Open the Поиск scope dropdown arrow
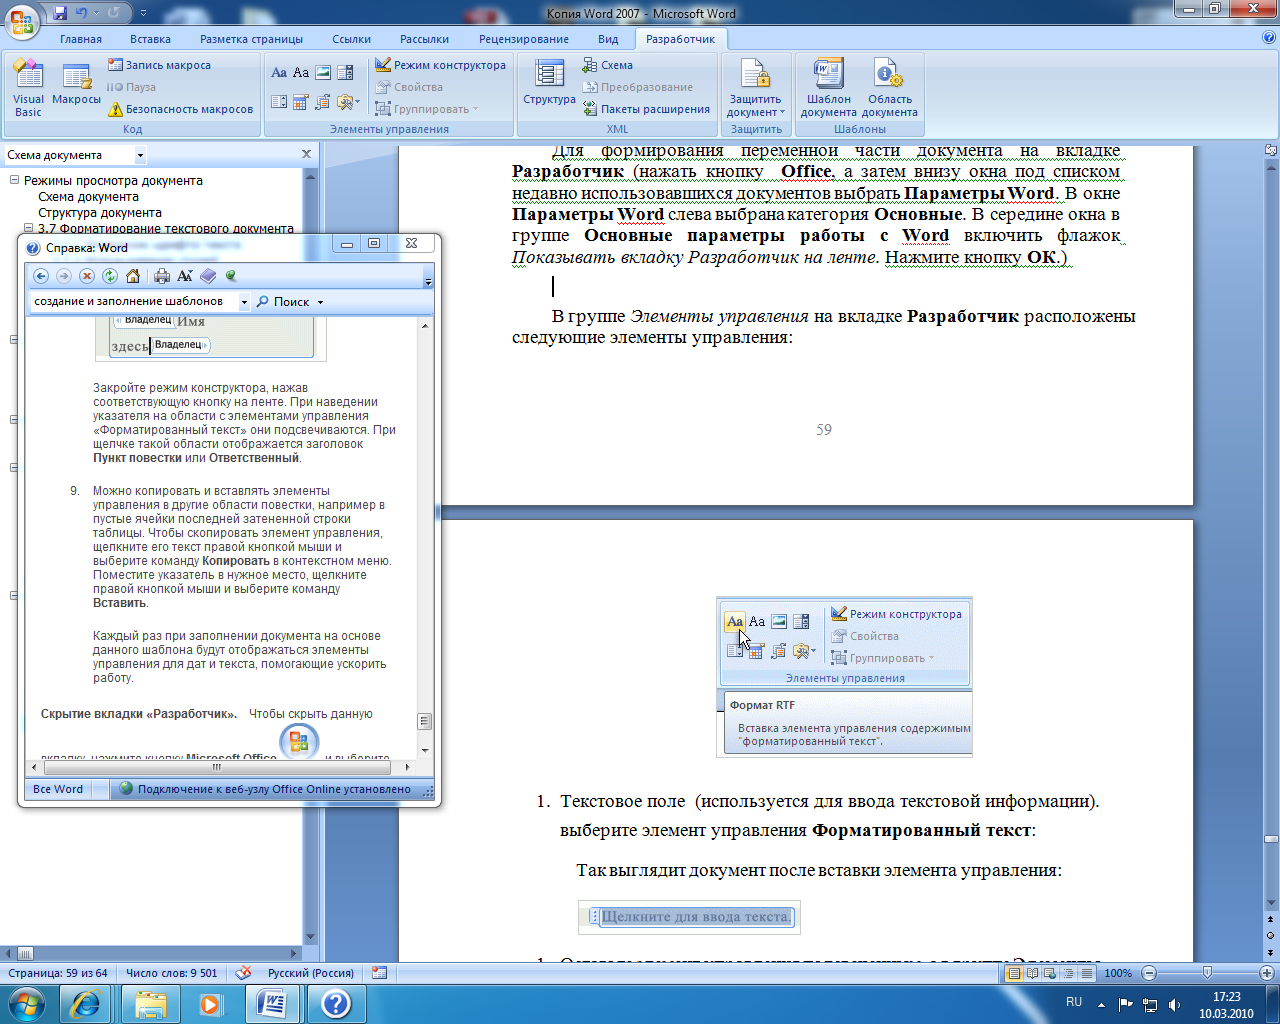Screen dimensions: 1280x1024 (320, 302)
